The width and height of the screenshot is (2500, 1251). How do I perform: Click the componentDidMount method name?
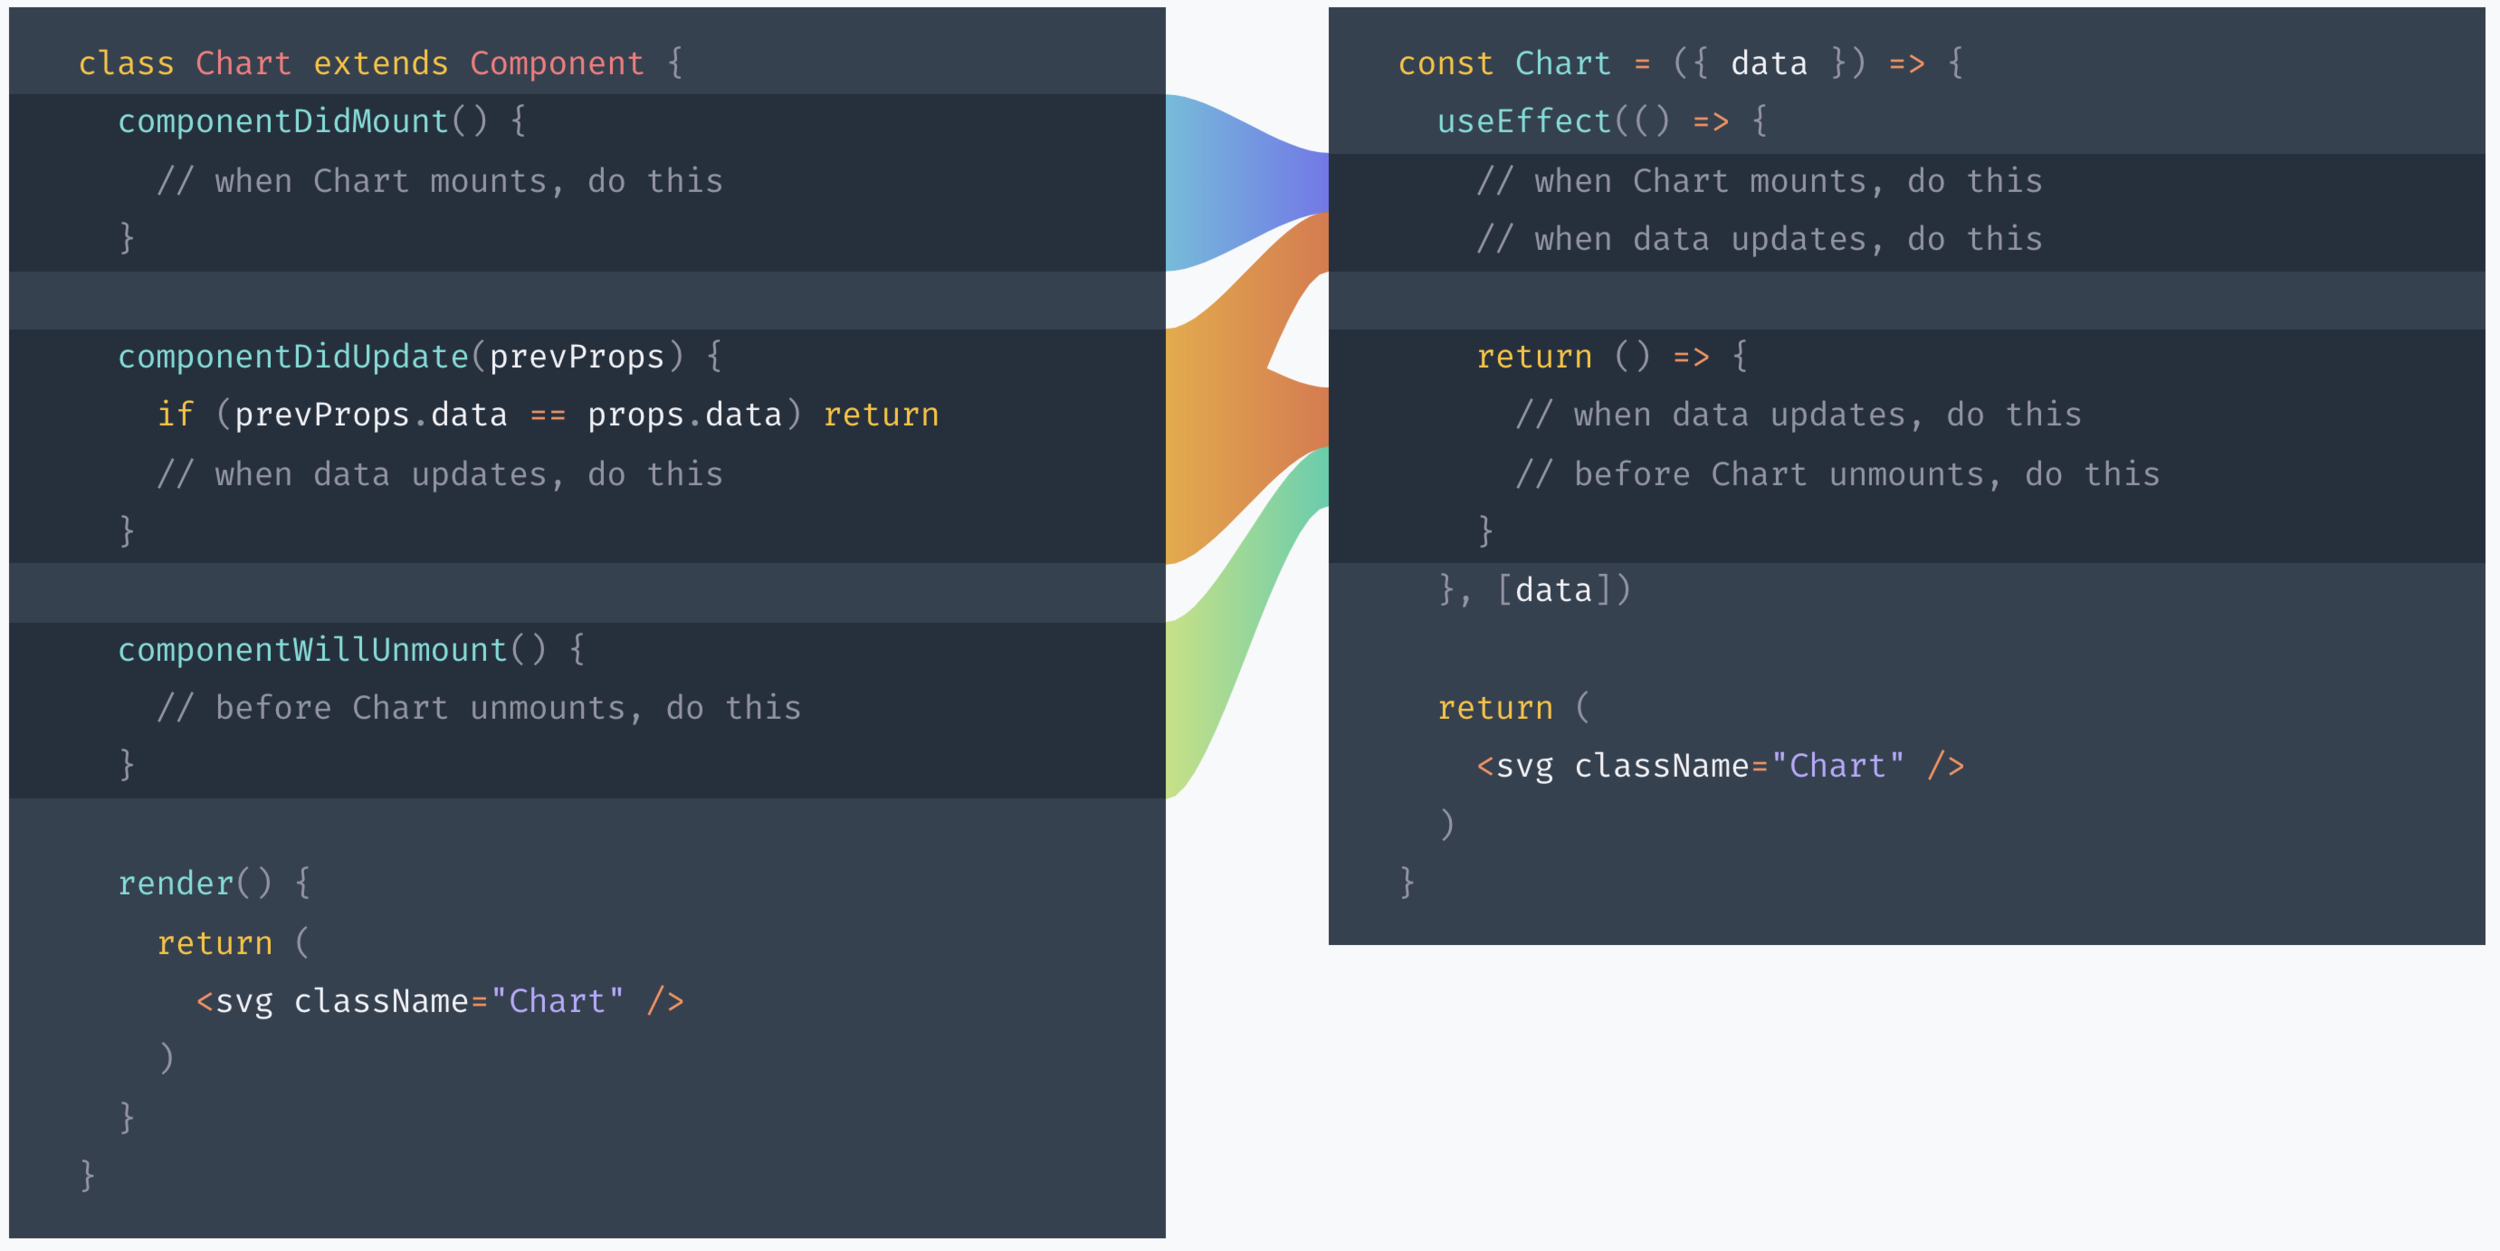[x=283, y=122]
